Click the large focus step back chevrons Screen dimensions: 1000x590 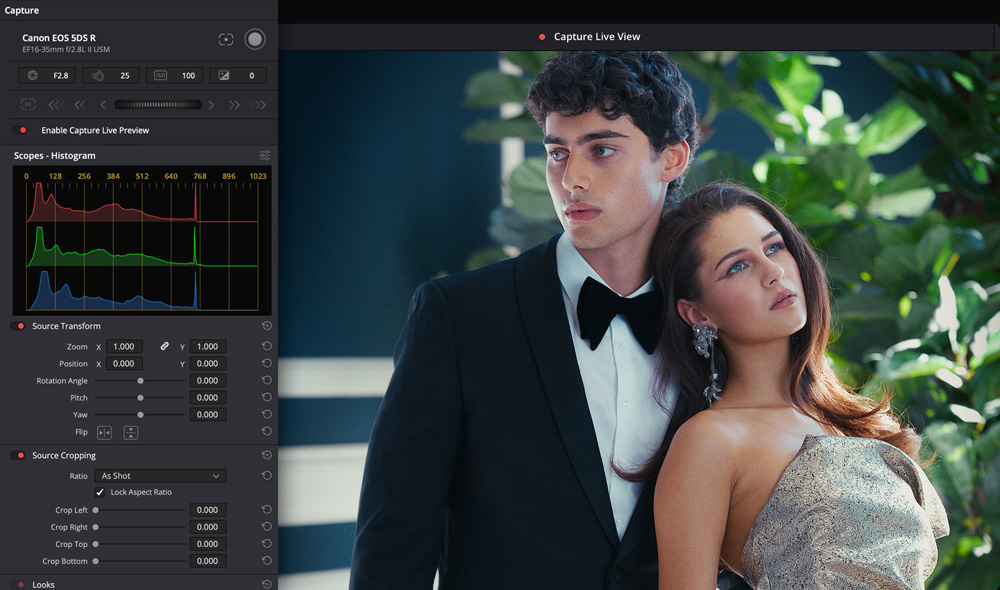(x=56, y=103)
